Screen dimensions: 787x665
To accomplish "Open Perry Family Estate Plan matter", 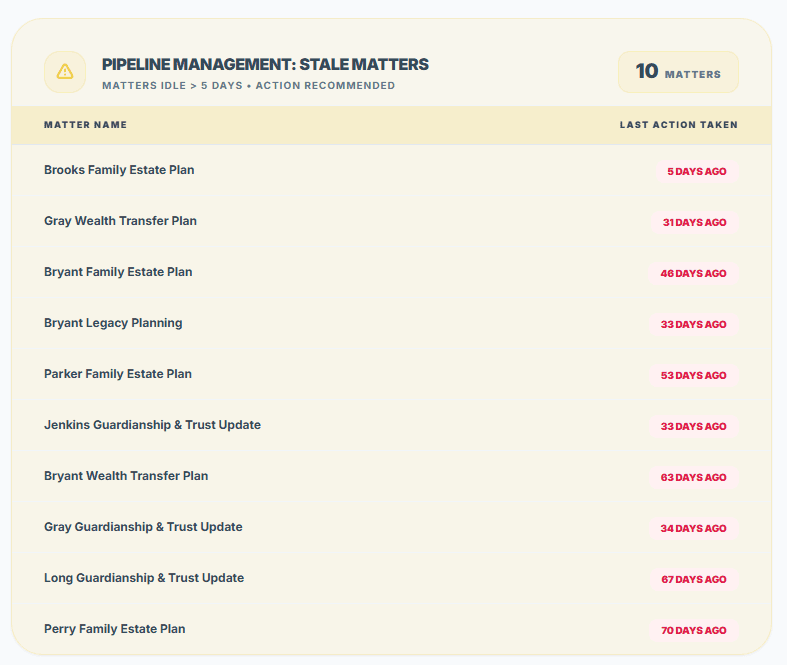I will 114,629.
